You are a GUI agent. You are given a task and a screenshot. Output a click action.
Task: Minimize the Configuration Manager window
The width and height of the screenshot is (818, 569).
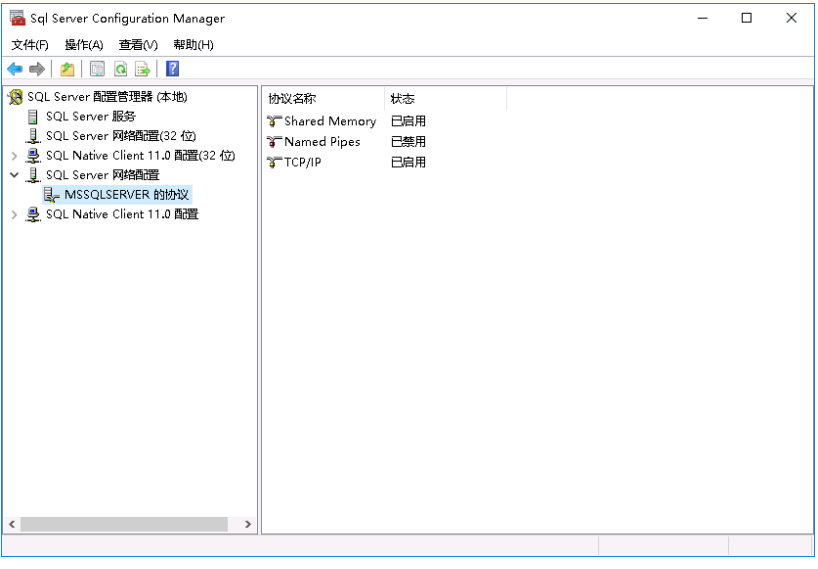click(x=703, y=18)
